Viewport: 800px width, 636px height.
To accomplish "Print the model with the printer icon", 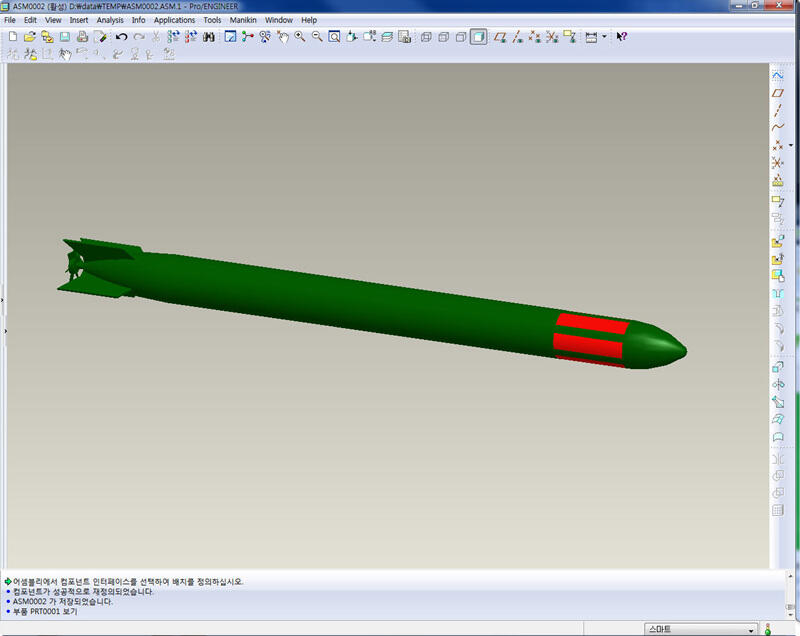I will 82,37.
